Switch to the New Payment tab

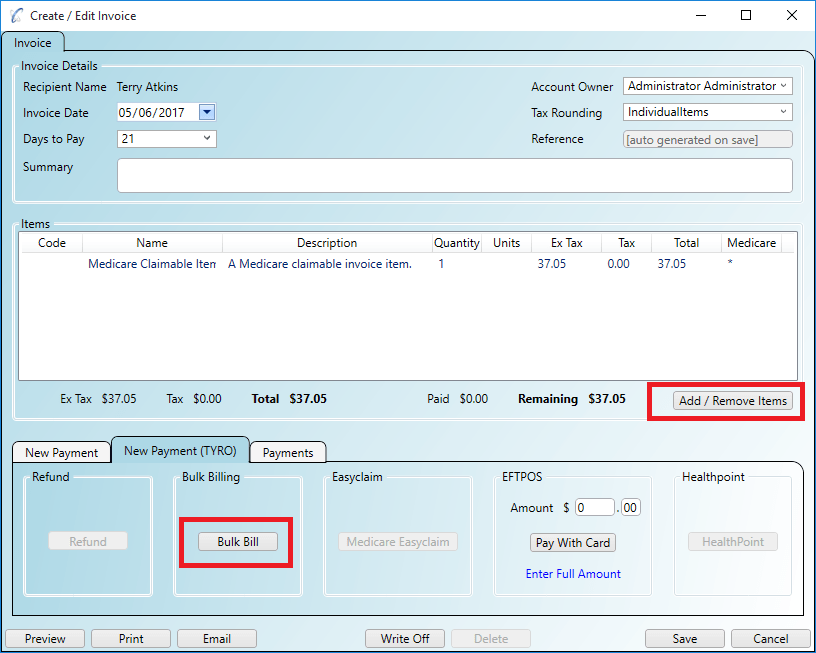[x=61, y=452]
